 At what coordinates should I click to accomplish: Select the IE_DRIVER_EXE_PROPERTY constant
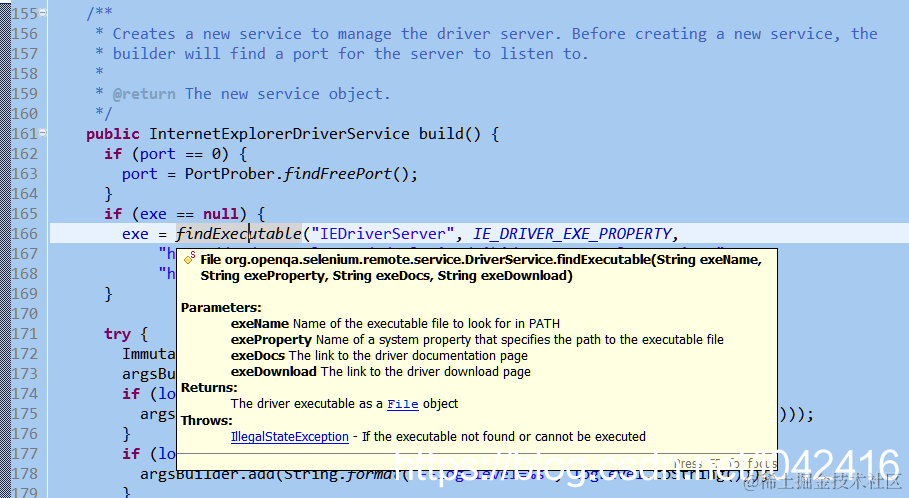tap(572, 234)
